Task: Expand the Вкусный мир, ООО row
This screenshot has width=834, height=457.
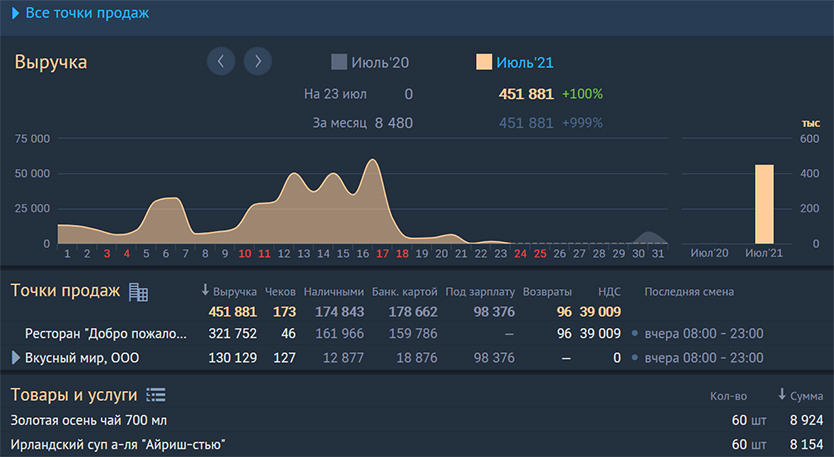Action: point(15,357)
